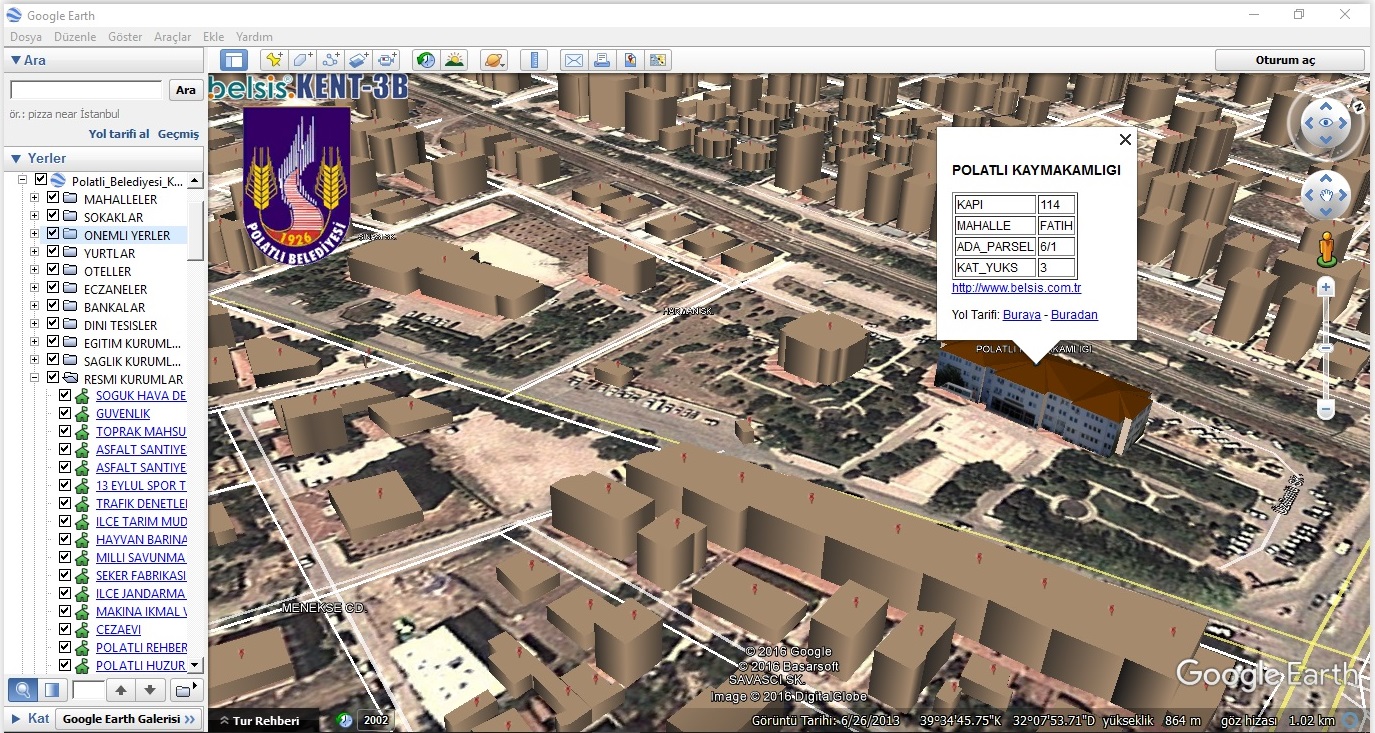Image resolution: width=1375 pixels, height=733 pixels.
Task: Open the Araçlar menu
Action: (172, 37)
